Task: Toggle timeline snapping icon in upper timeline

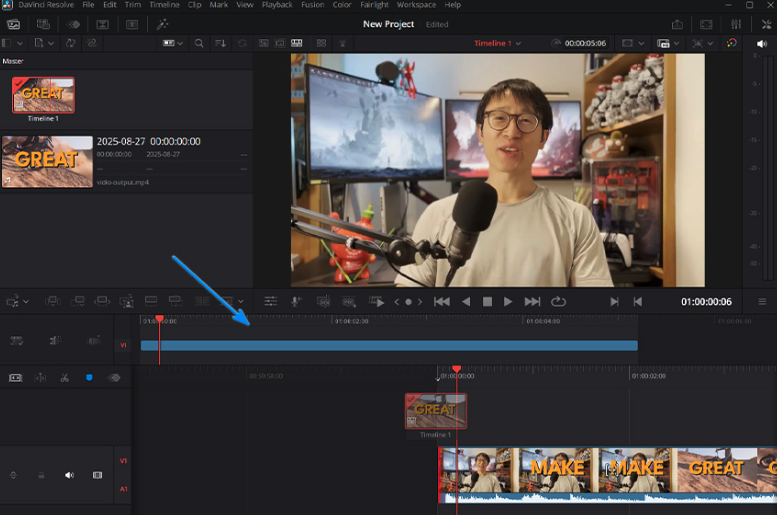Action: 55,341
